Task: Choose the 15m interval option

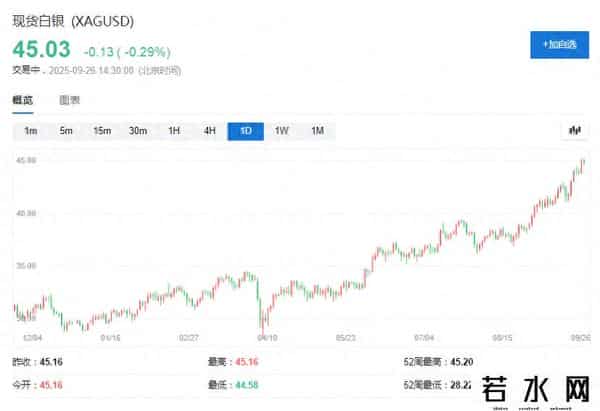Action: tap(102, 131)
